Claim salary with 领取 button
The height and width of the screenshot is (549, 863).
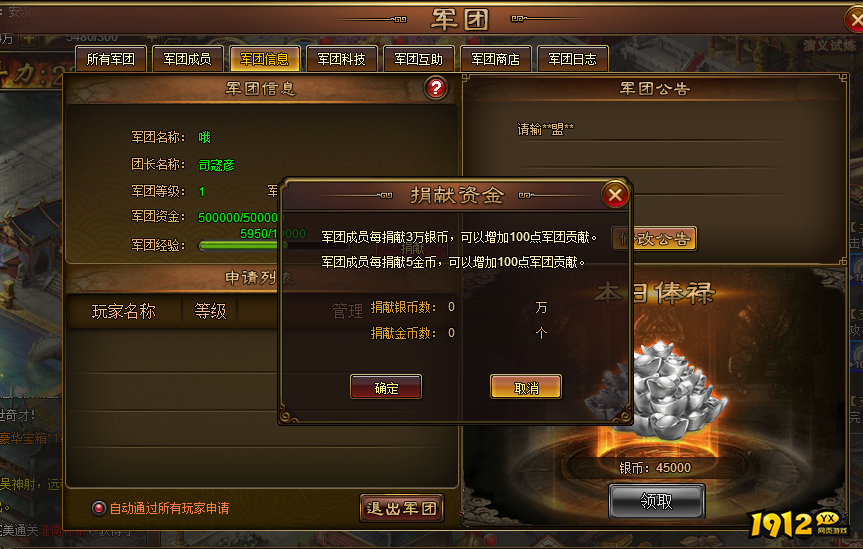point(657,501)
